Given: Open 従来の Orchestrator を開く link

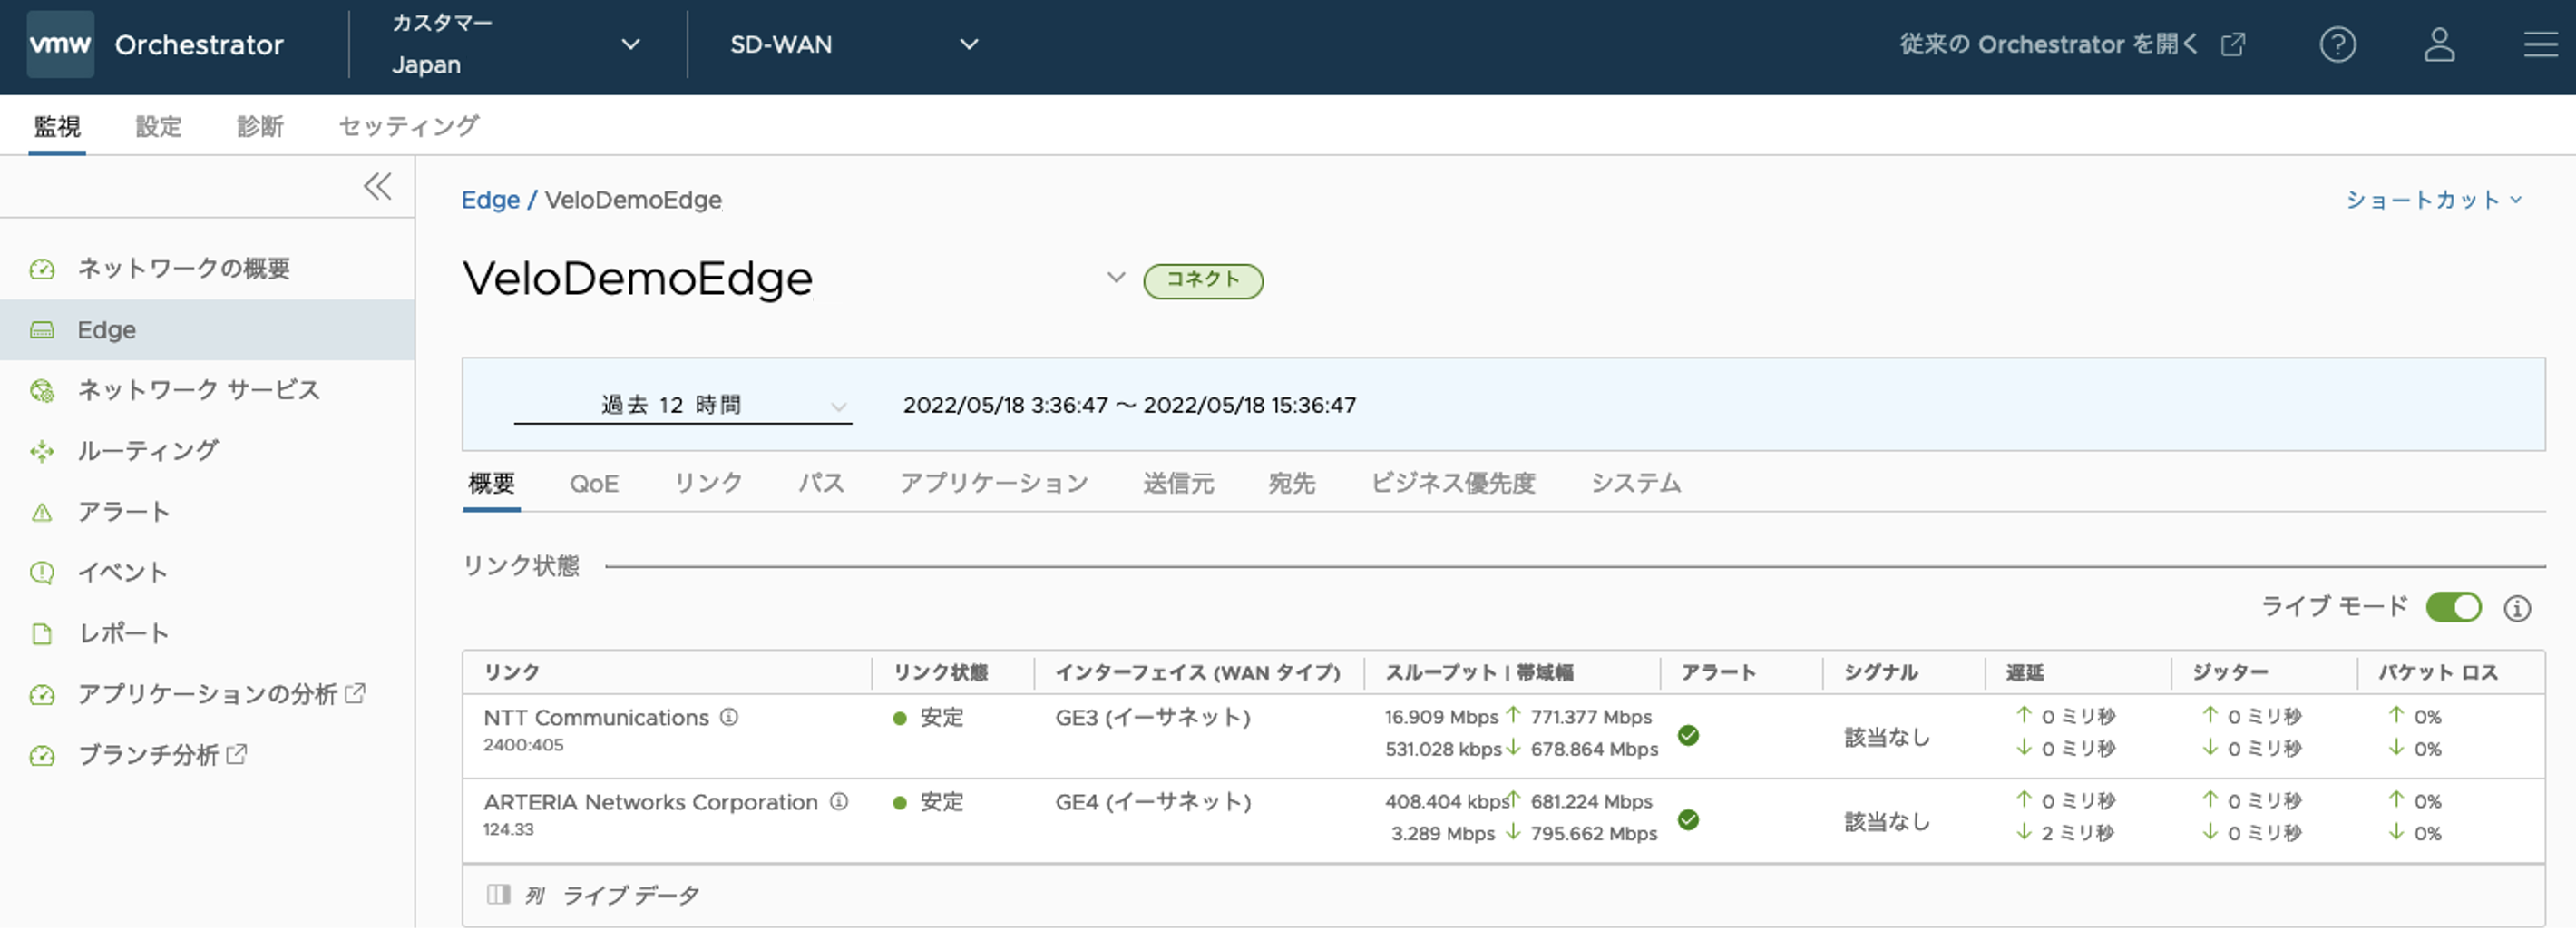Looking at the screenshot, I should [x=2071, y=45].
